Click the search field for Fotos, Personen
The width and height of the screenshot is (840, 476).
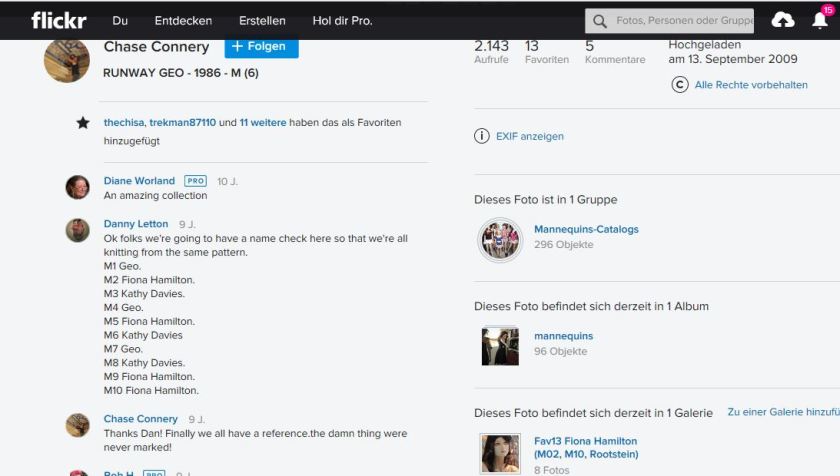pos(680,20)
